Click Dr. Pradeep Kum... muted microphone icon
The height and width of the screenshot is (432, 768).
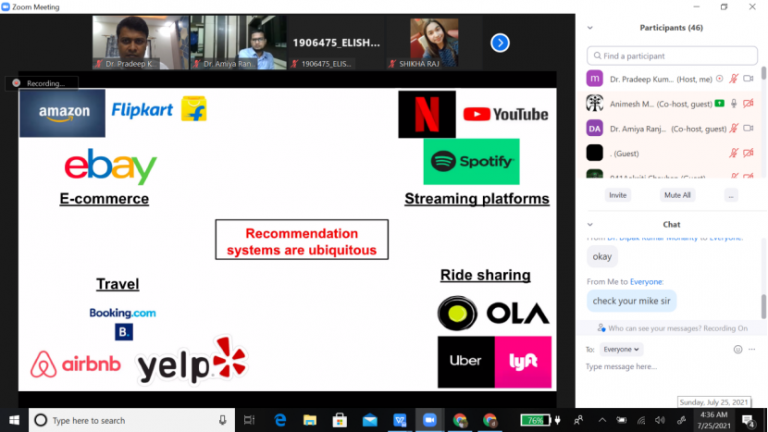733,79
